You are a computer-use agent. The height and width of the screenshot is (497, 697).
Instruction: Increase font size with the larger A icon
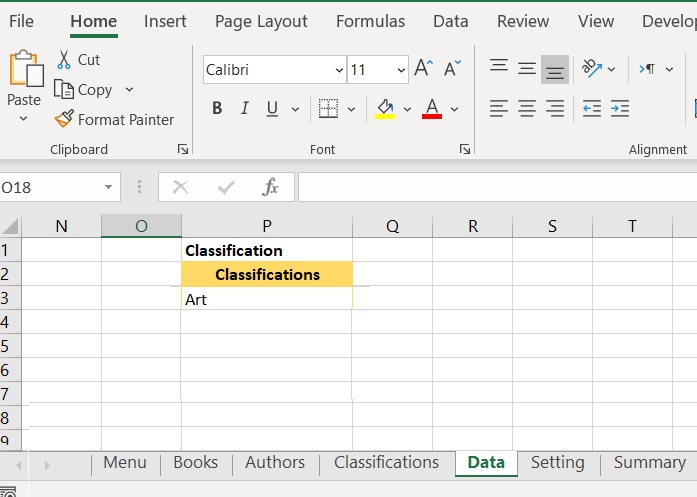click(423, 69)
